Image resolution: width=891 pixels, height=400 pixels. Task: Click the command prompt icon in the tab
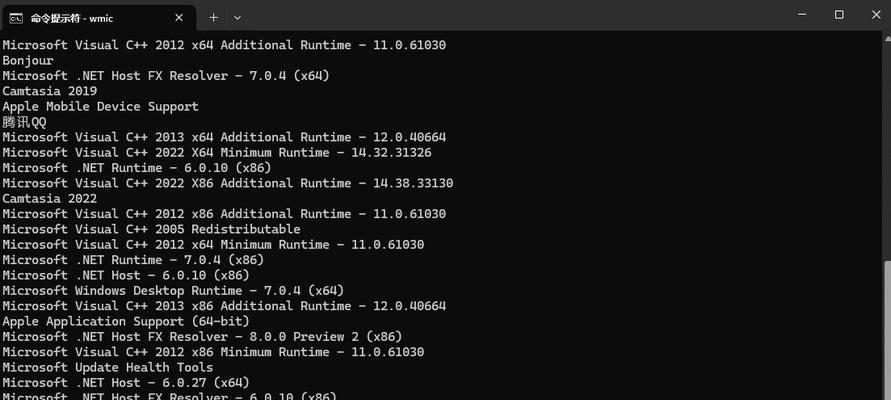pos(17,17)
